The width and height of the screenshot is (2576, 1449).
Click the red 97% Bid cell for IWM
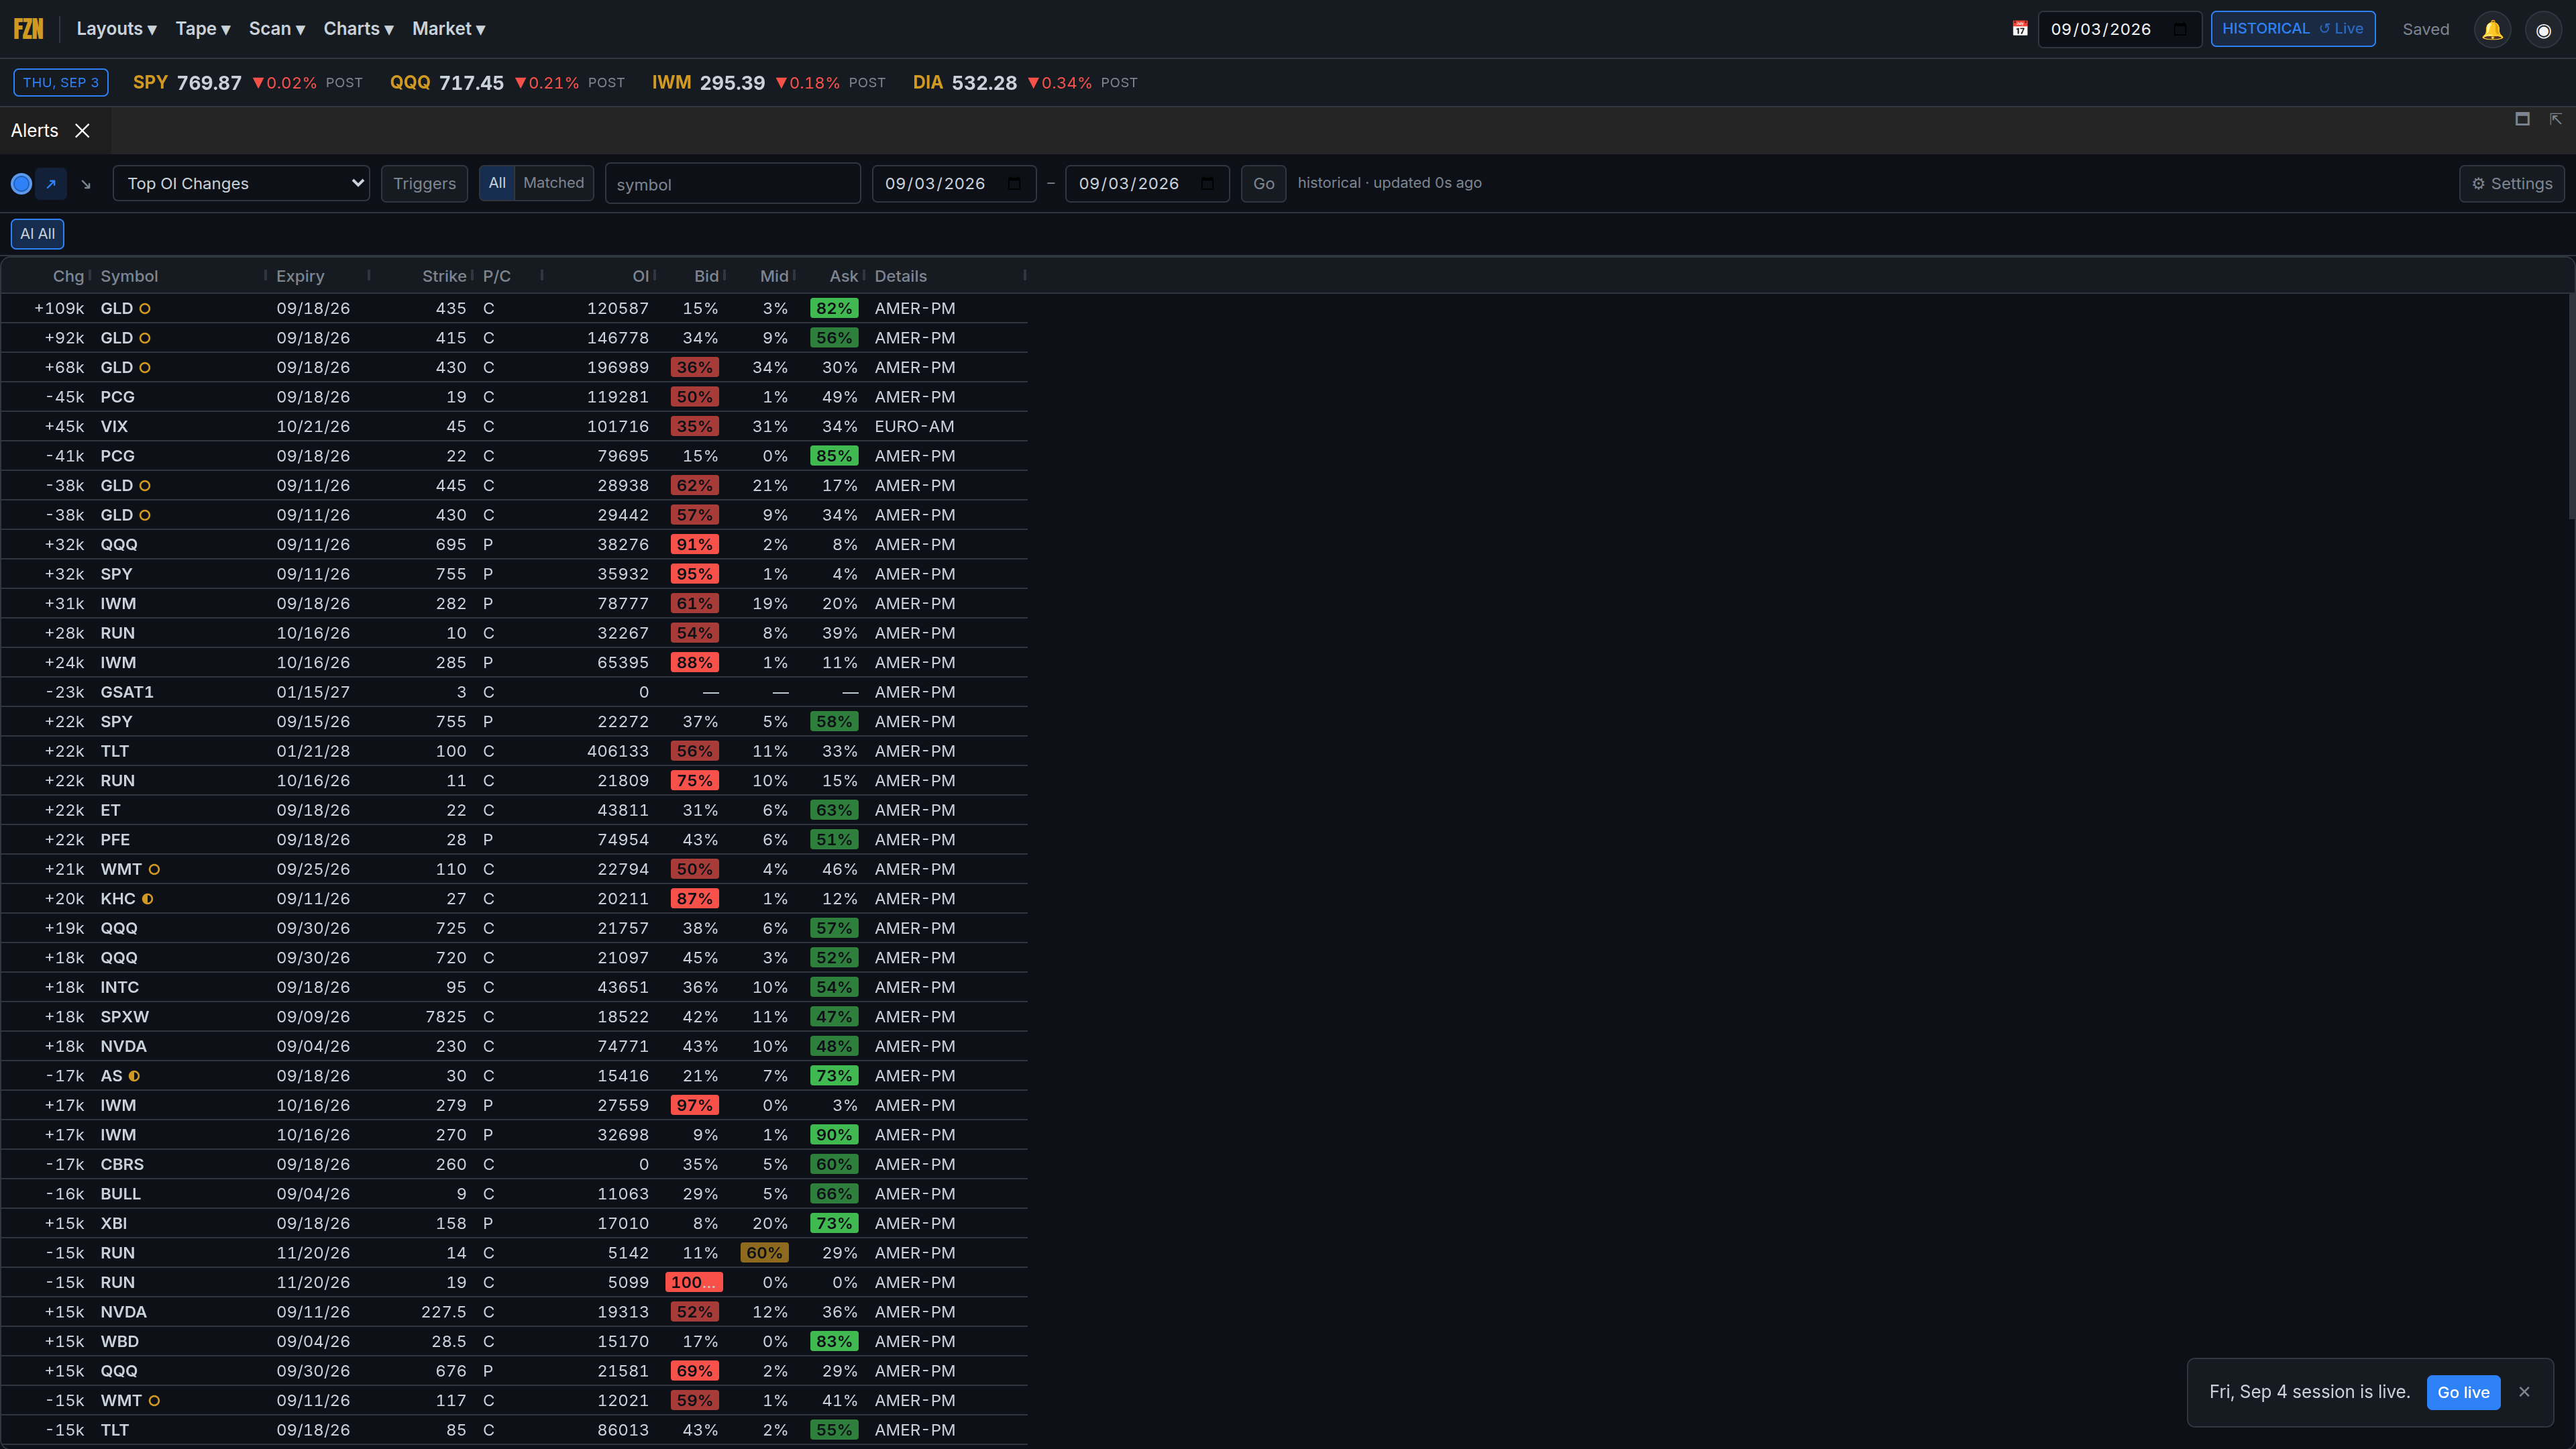coord(694,1106)
